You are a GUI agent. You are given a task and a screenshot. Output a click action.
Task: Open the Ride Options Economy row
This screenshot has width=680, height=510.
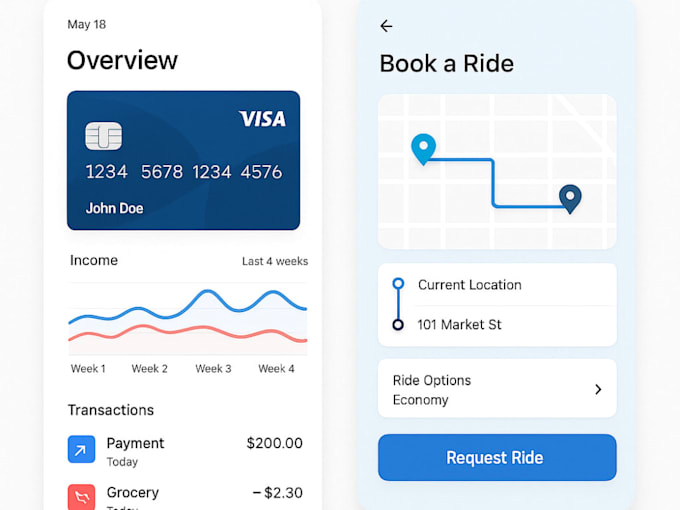[497, 389]
